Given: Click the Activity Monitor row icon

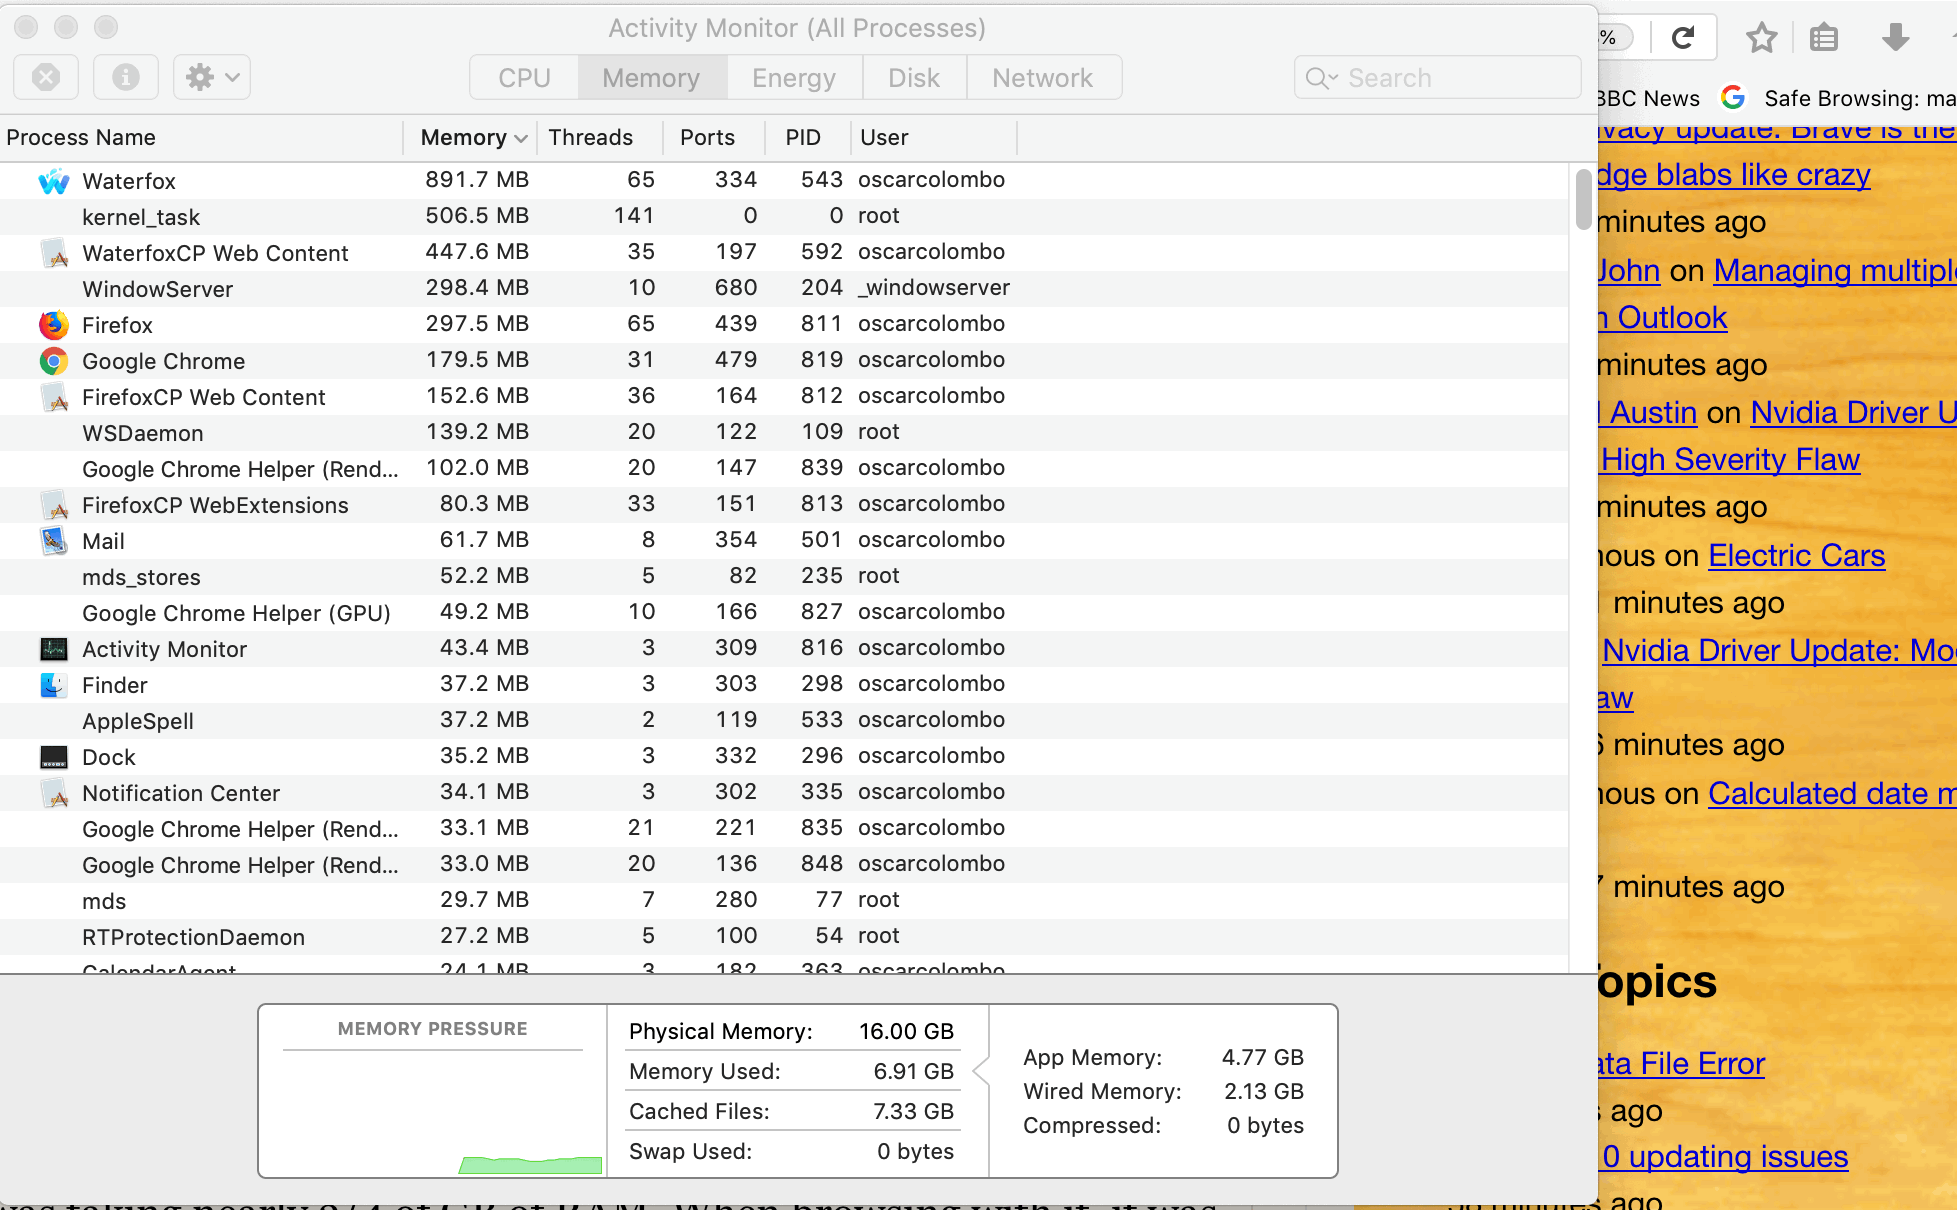Looking at the screenshot, I should (x=53, y=649).
